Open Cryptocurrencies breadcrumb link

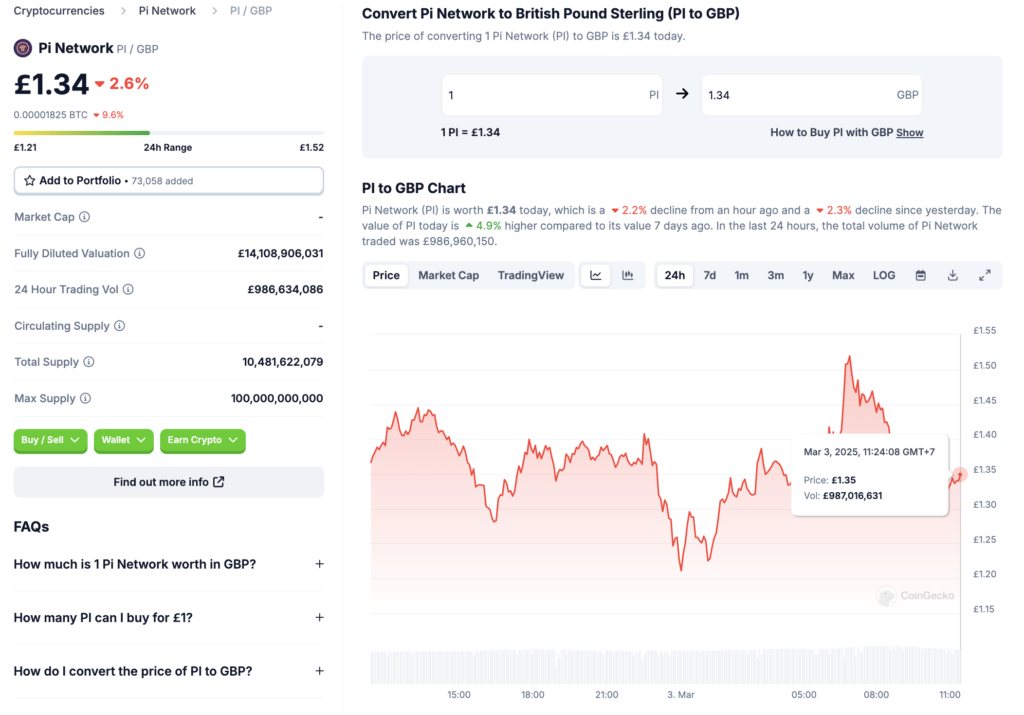pyautogui.click(x=59, y=11)
